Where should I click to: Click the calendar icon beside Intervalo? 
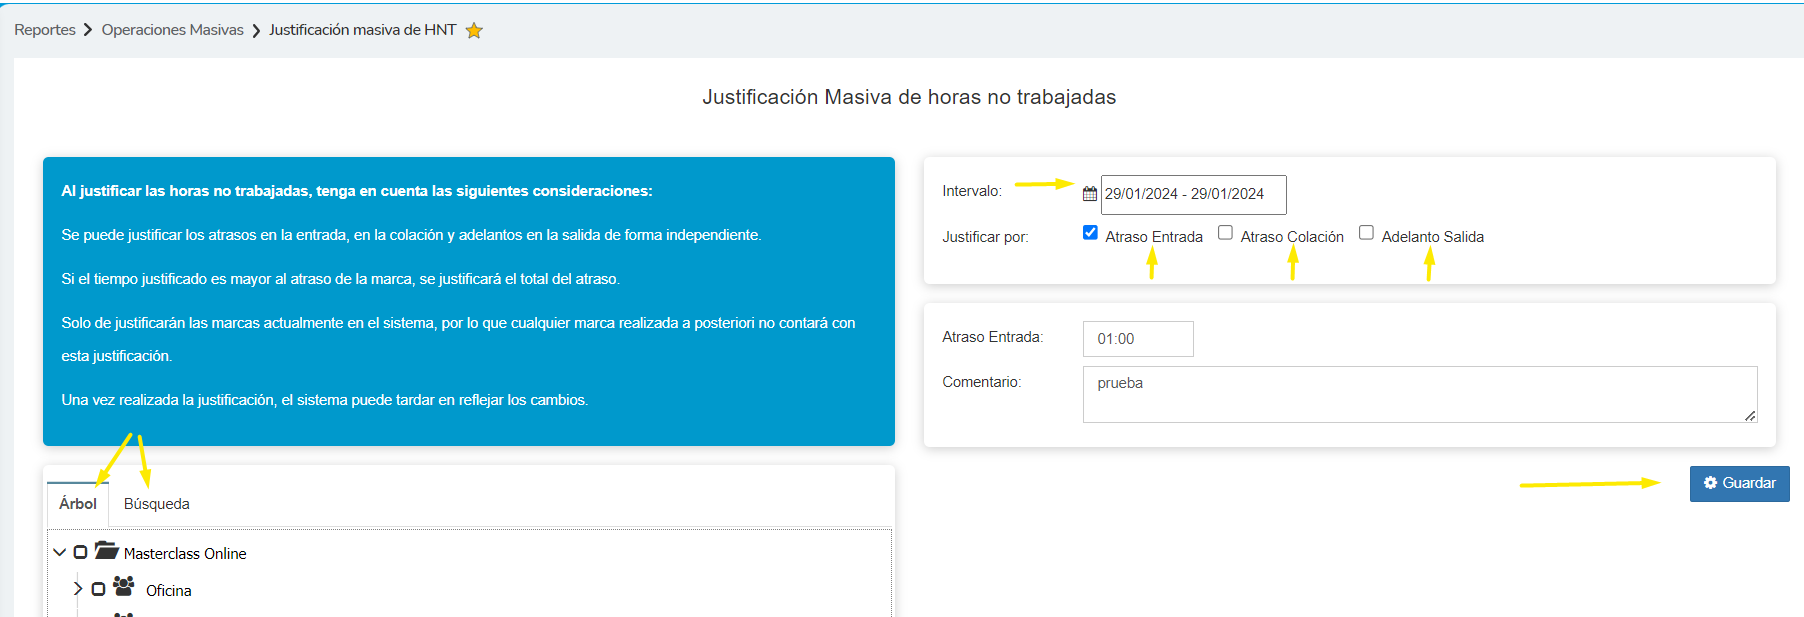coord(1090,194)
